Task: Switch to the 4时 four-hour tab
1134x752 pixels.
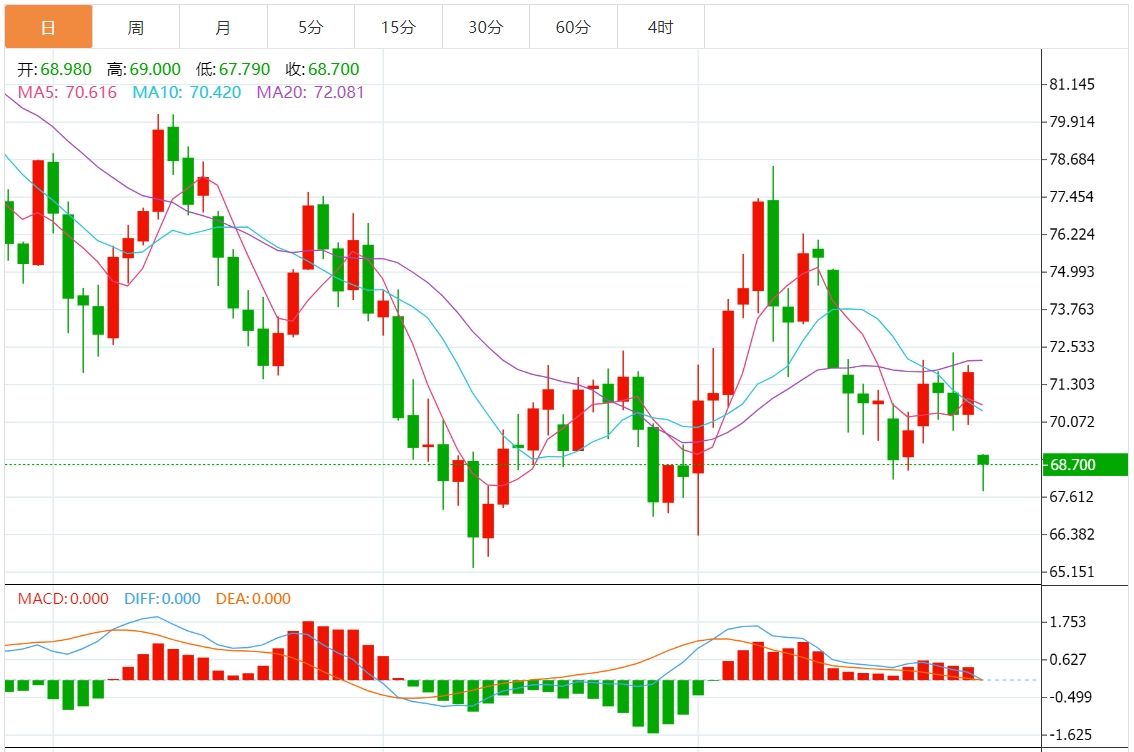Action: pos(660,27)
